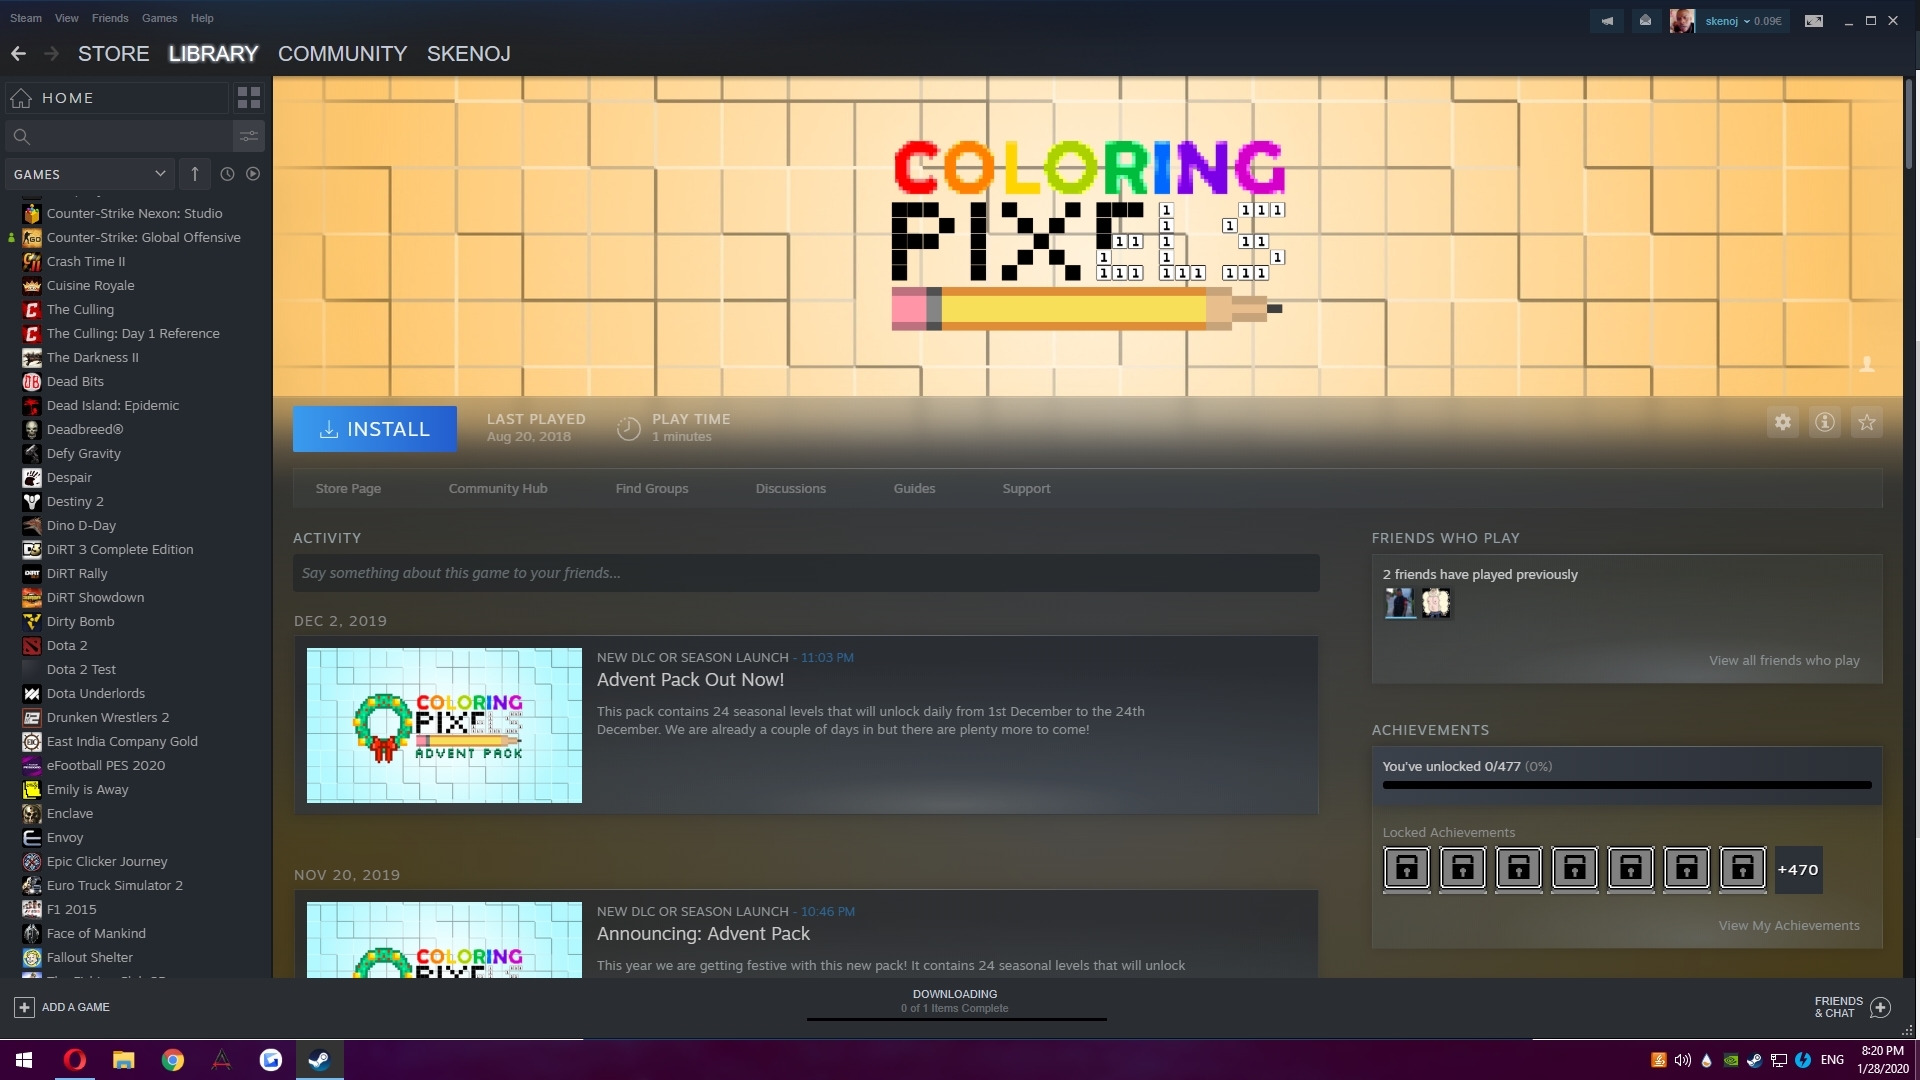The image size is (1920, 1080).
Task: Click the blue Install button
Action: click(x=375, y=429)
